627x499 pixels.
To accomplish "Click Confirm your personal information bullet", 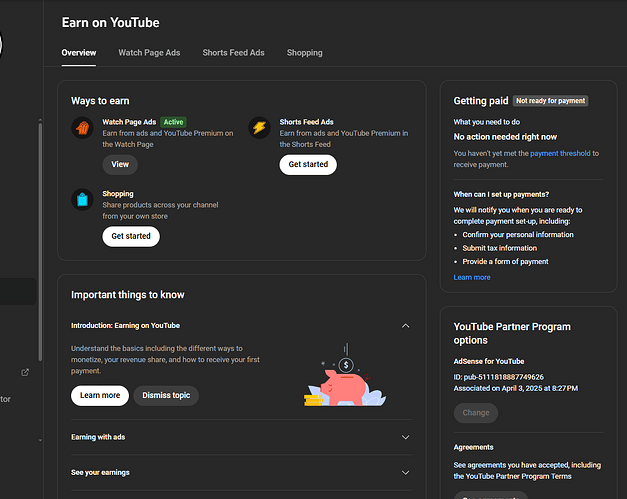I will point(518,235).
